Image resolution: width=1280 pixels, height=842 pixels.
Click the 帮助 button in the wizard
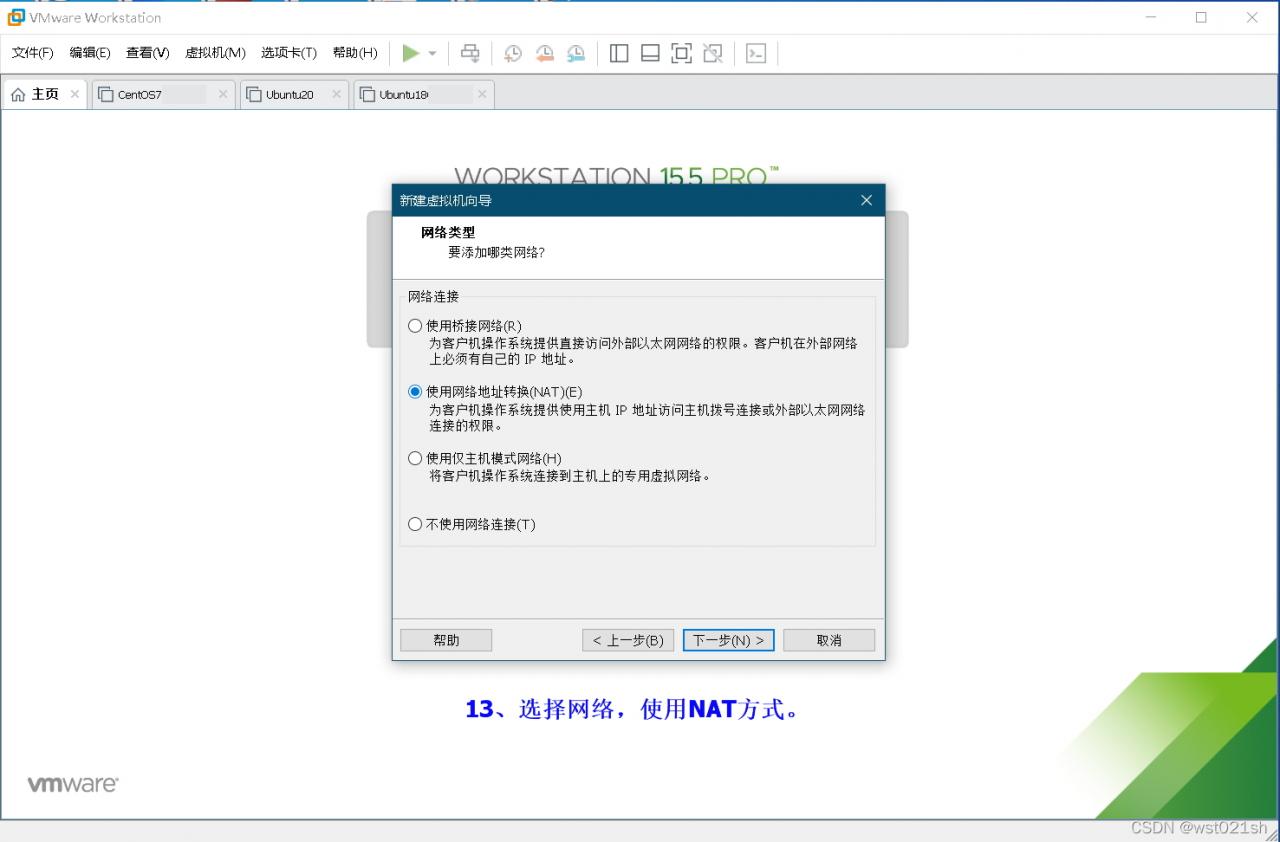446,640
